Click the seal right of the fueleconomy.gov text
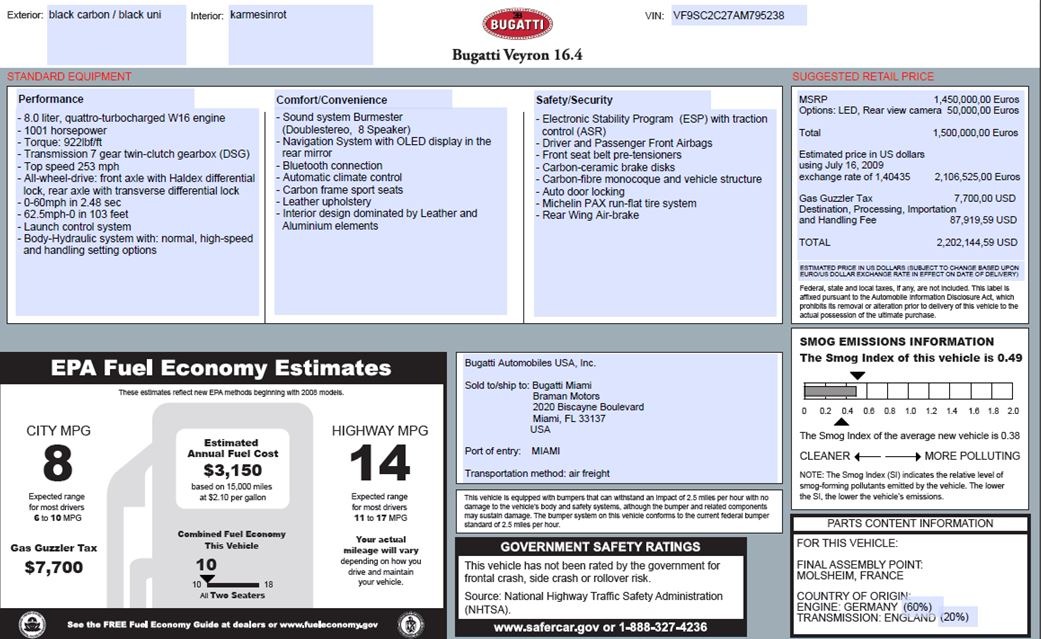 coord(410,623)
